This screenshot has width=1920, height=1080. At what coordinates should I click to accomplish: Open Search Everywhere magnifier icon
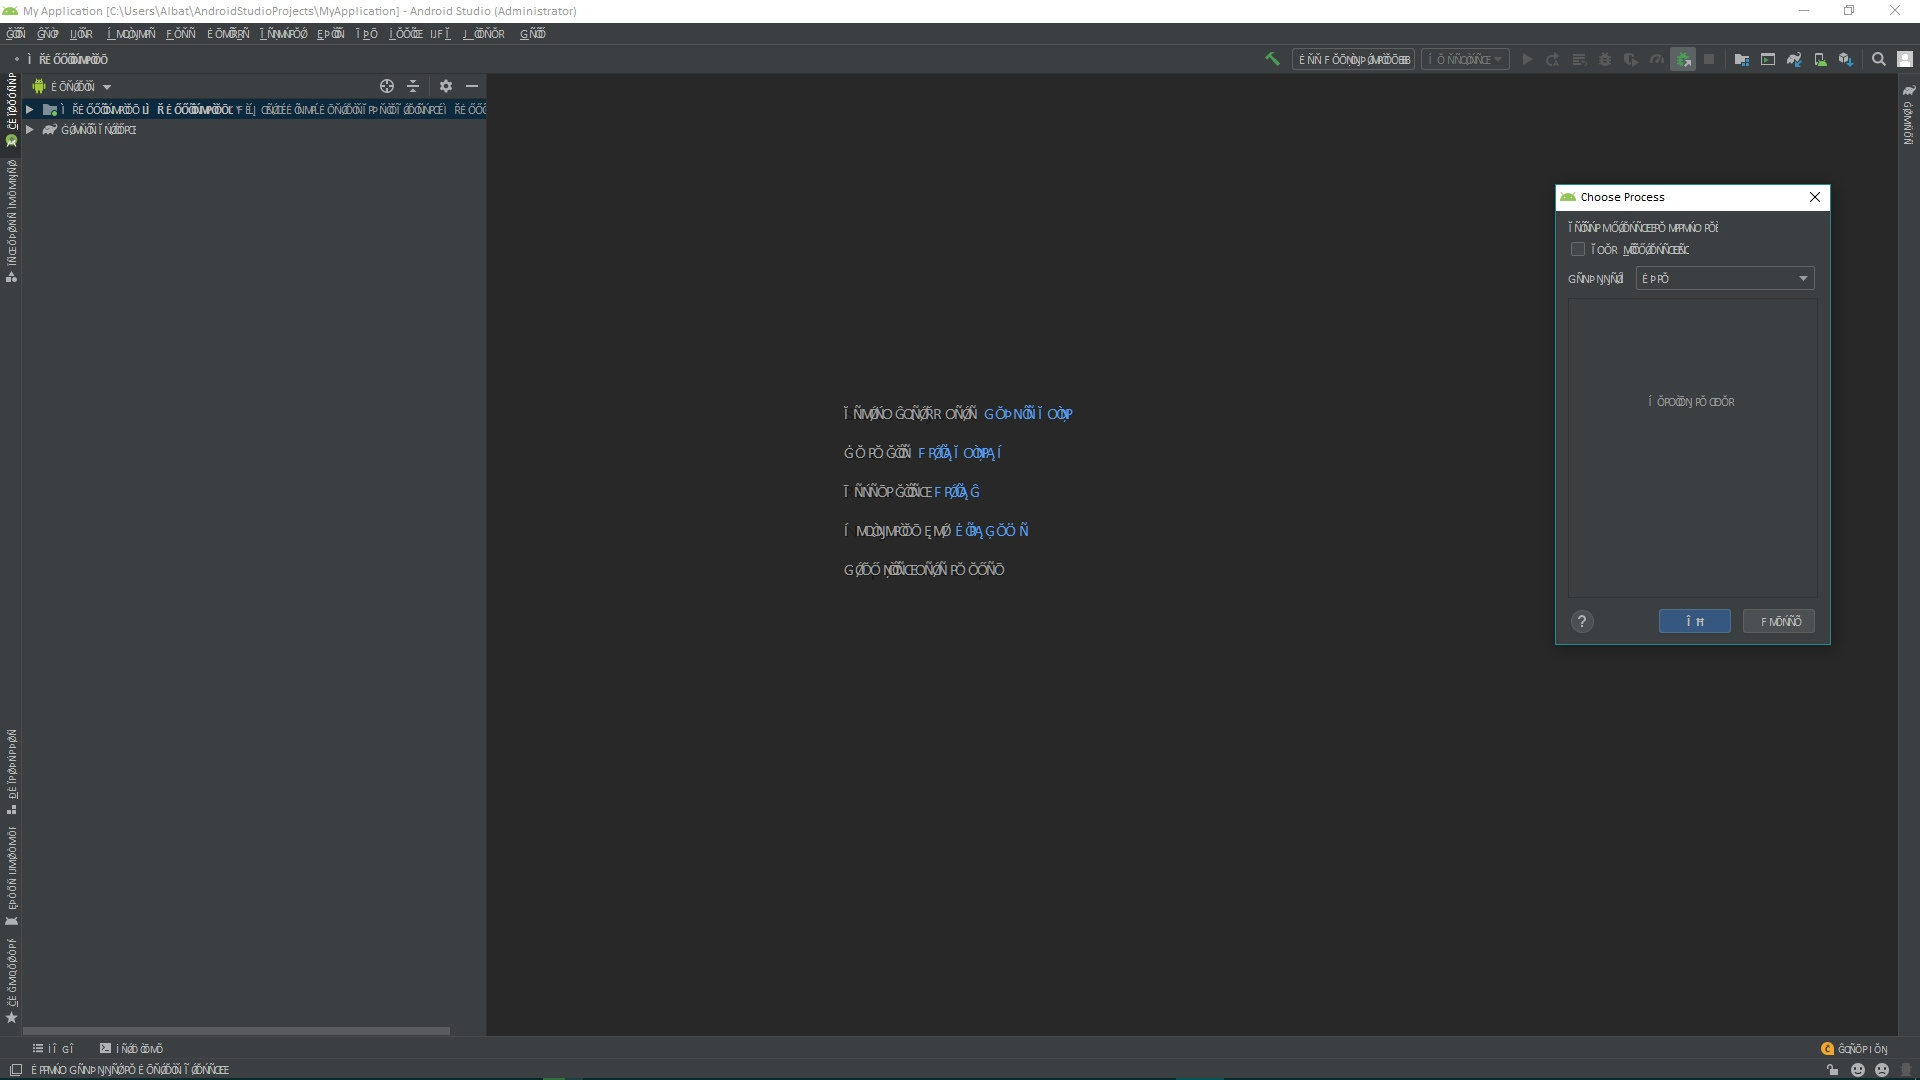[x=1879, y=60]
